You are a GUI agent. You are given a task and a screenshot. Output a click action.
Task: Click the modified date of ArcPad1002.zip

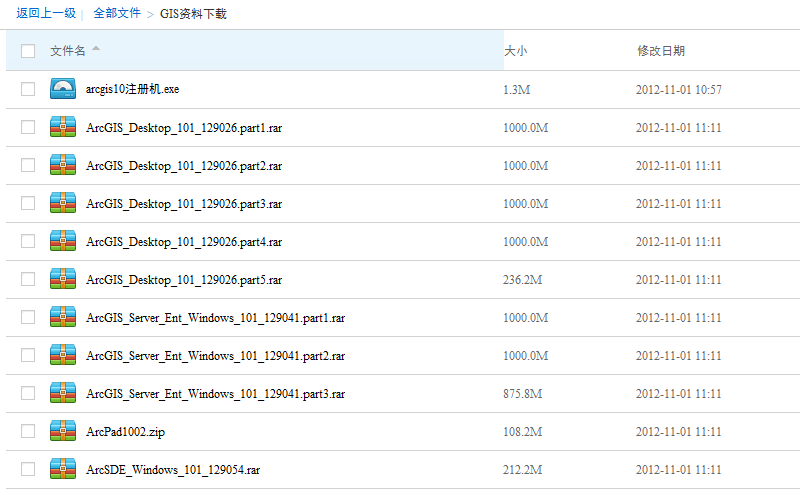coord(679,432)
